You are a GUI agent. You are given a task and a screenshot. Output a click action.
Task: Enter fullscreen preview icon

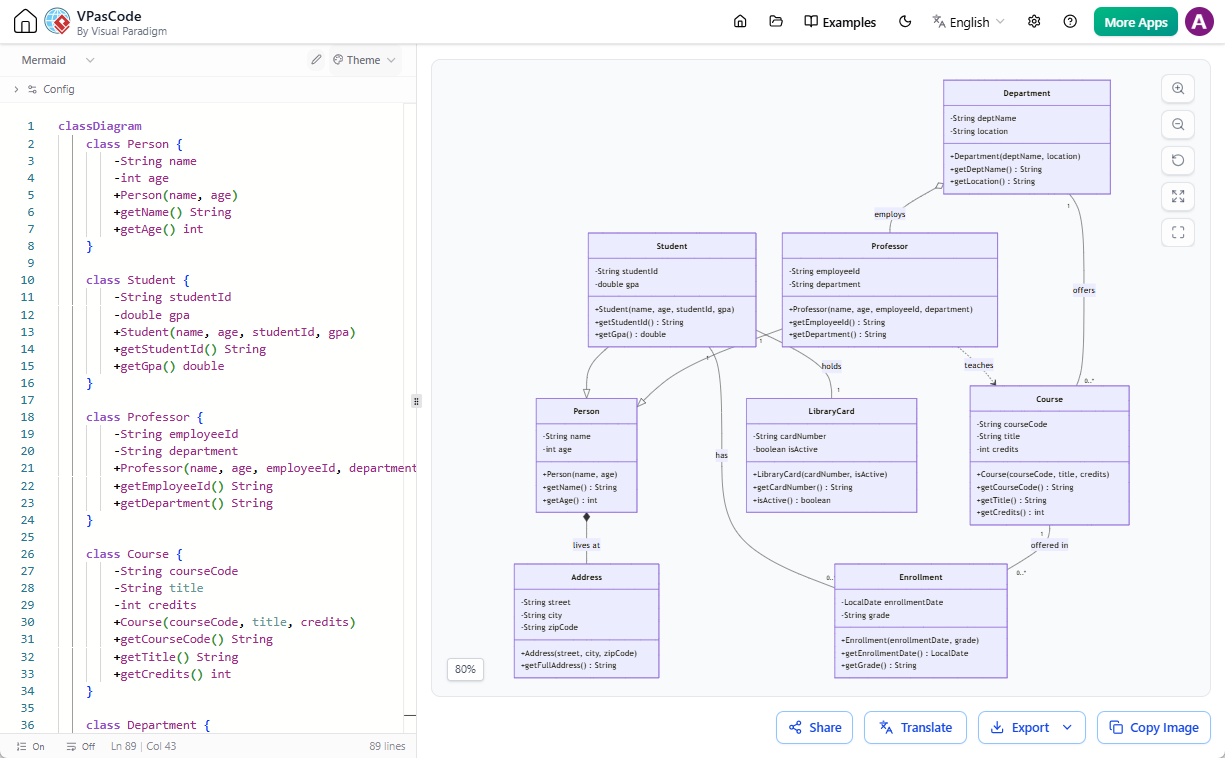(x=1178, y=233)
